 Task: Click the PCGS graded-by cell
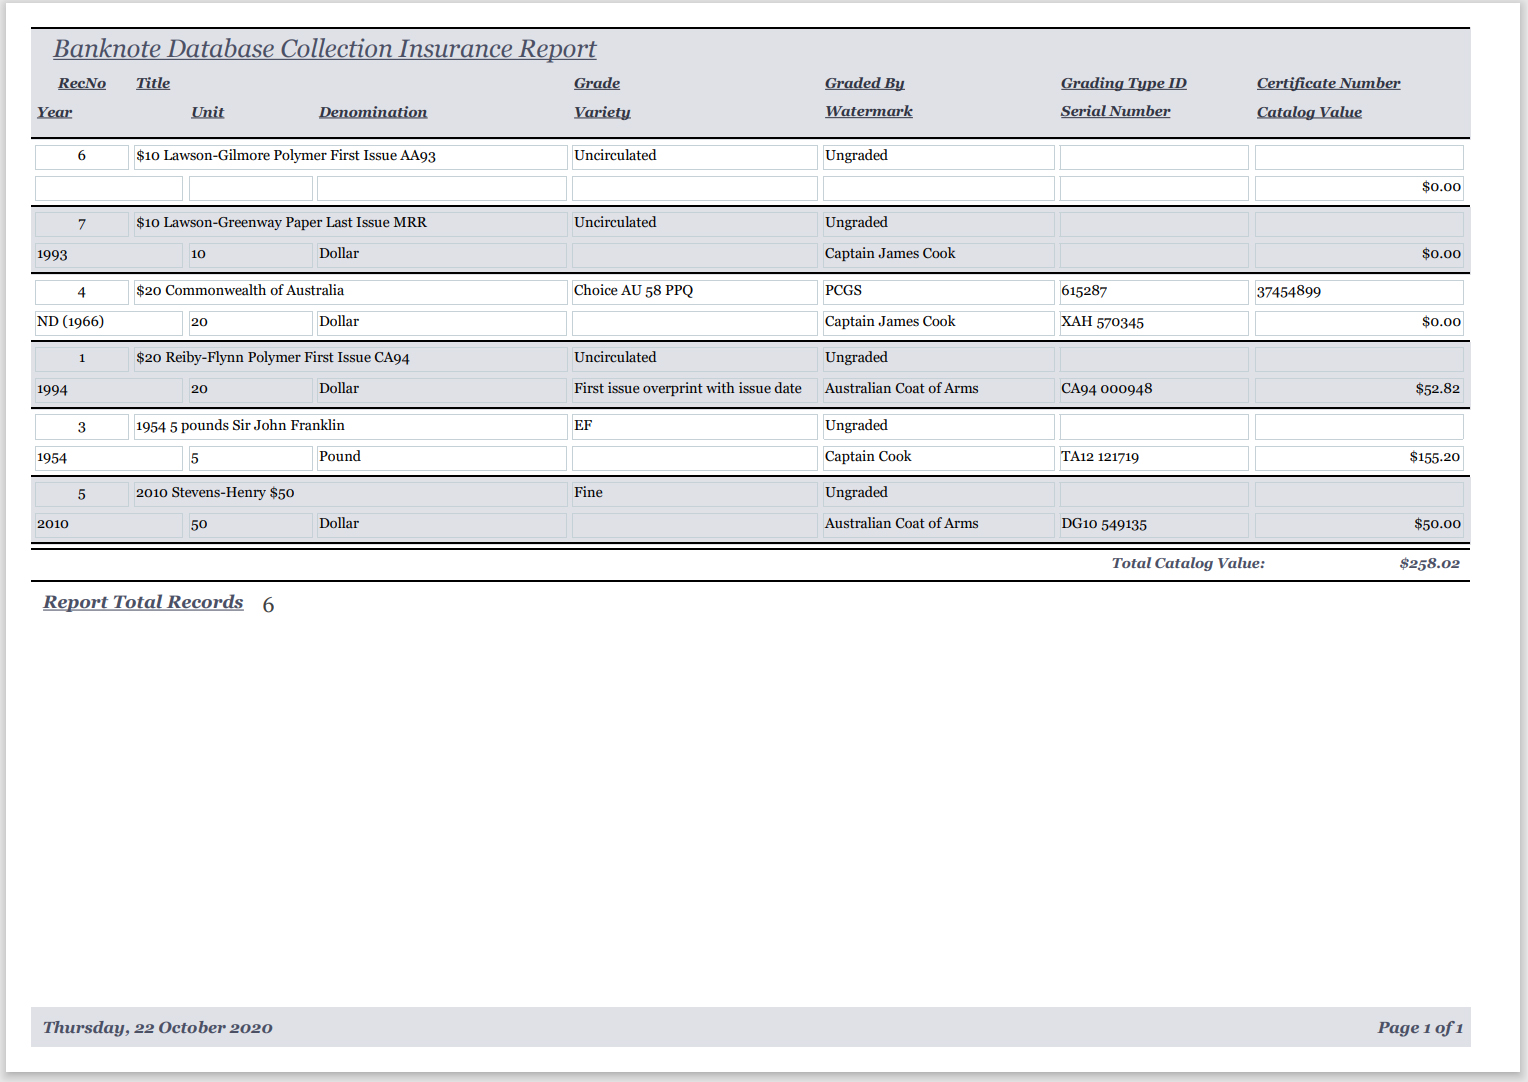point(938,291)
